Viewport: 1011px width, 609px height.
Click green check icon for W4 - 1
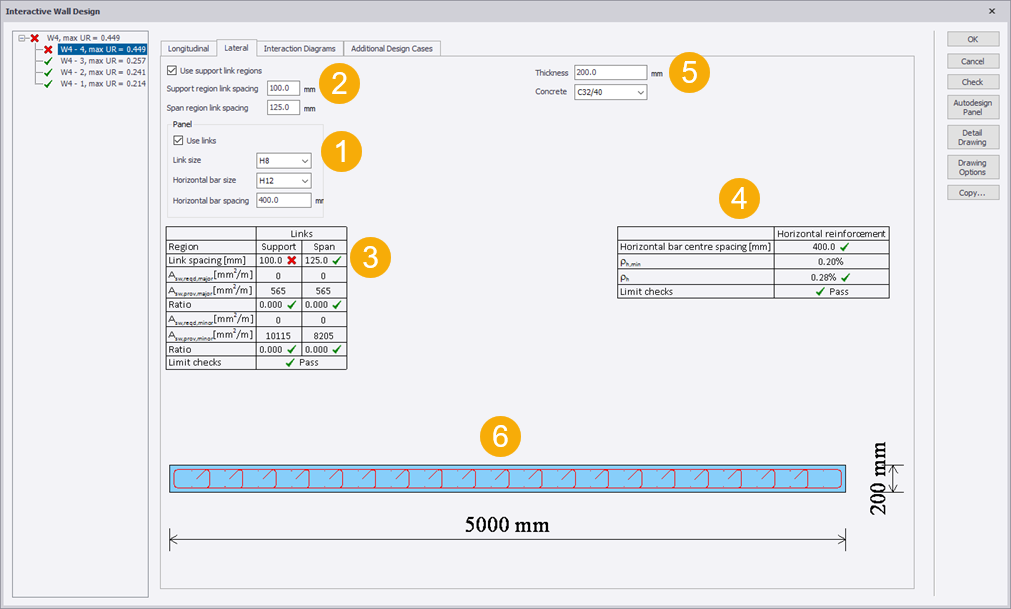coord(48,84)
